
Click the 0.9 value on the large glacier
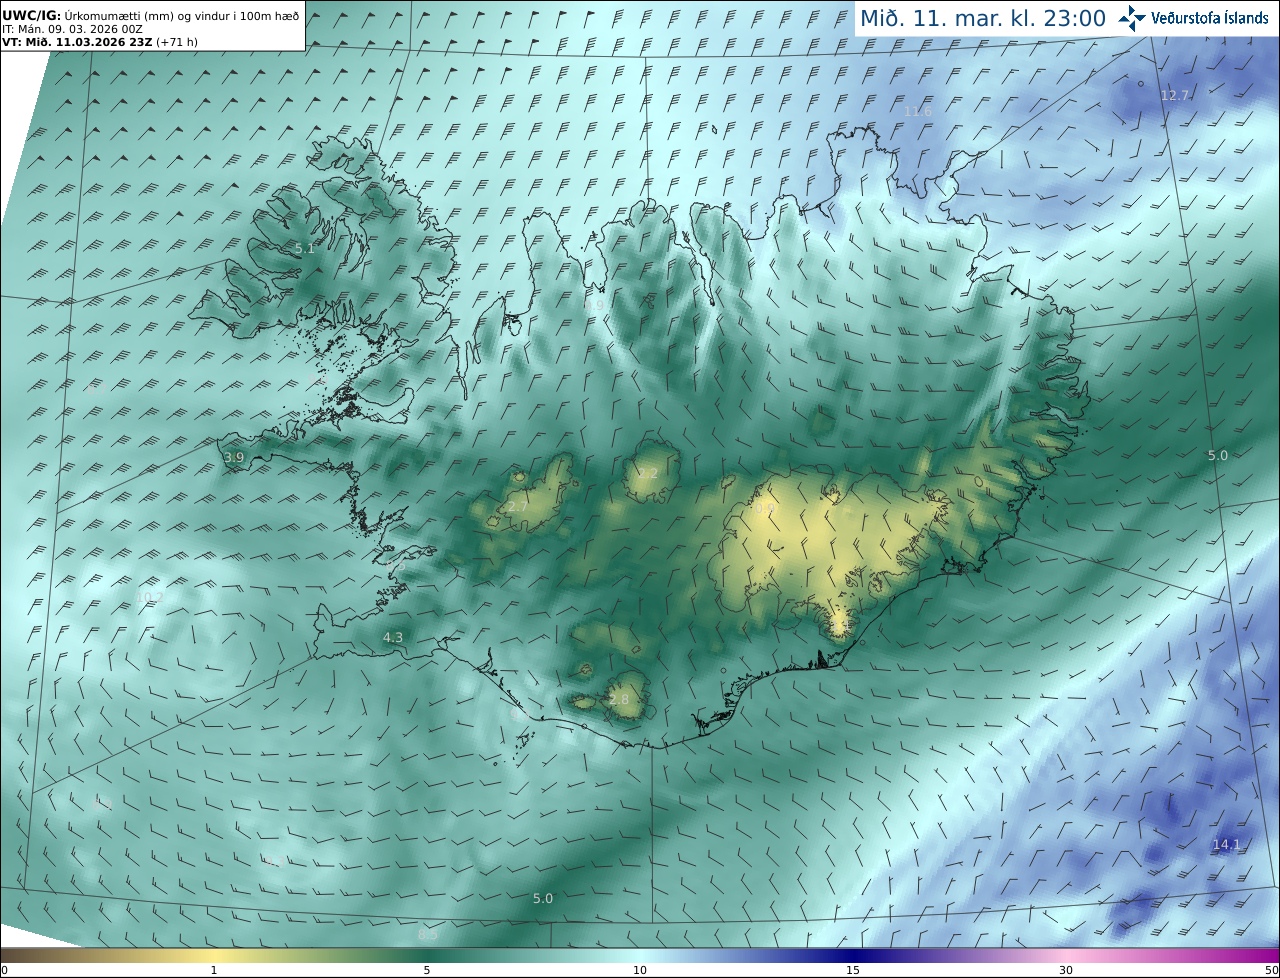click(765, 509)
